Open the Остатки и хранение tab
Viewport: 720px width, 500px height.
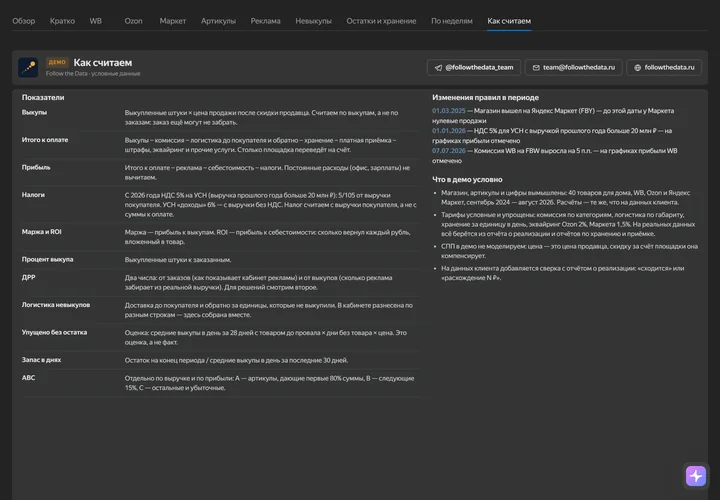(x=381, y=21)
